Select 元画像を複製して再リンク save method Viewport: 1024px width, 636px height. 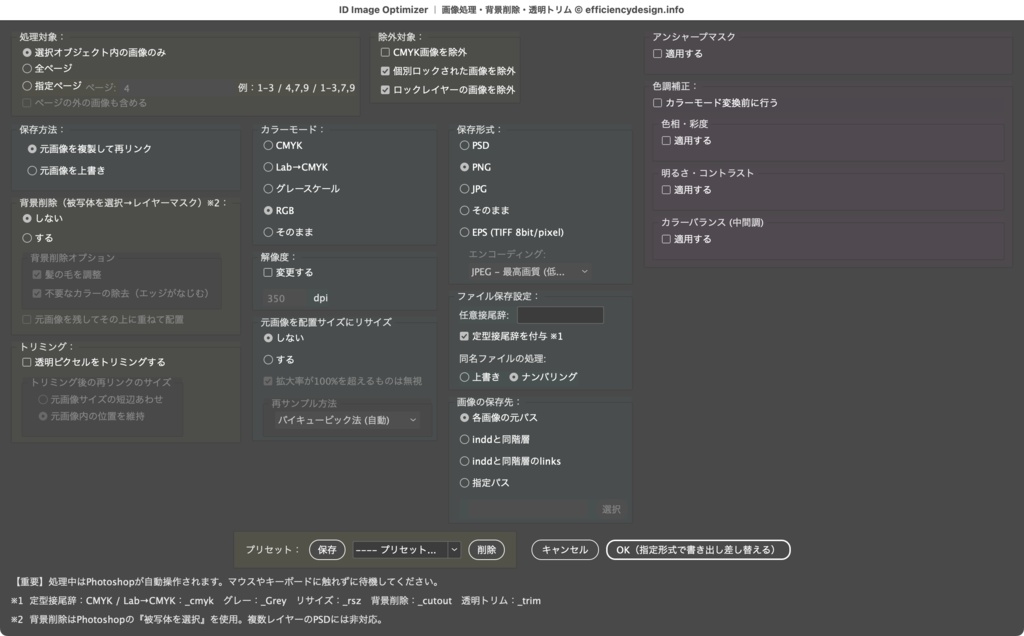89,149
